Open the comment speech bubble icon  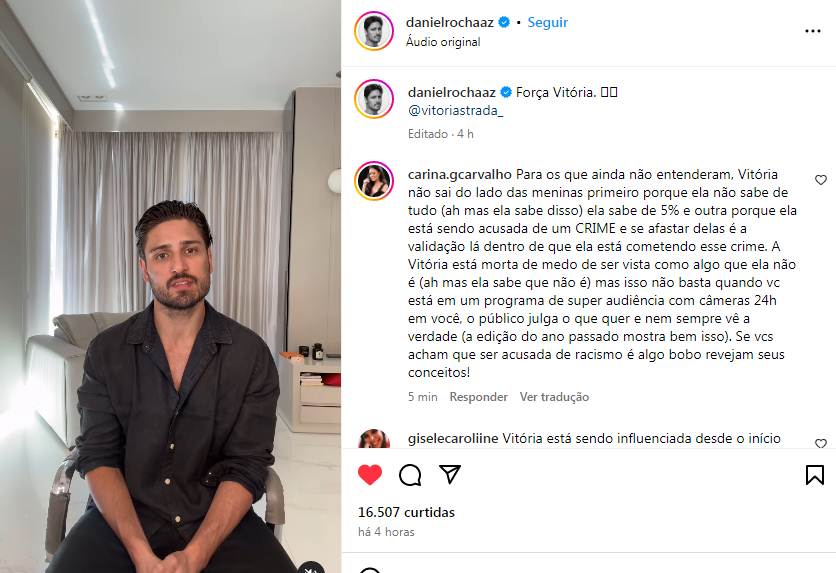point(410,474)
